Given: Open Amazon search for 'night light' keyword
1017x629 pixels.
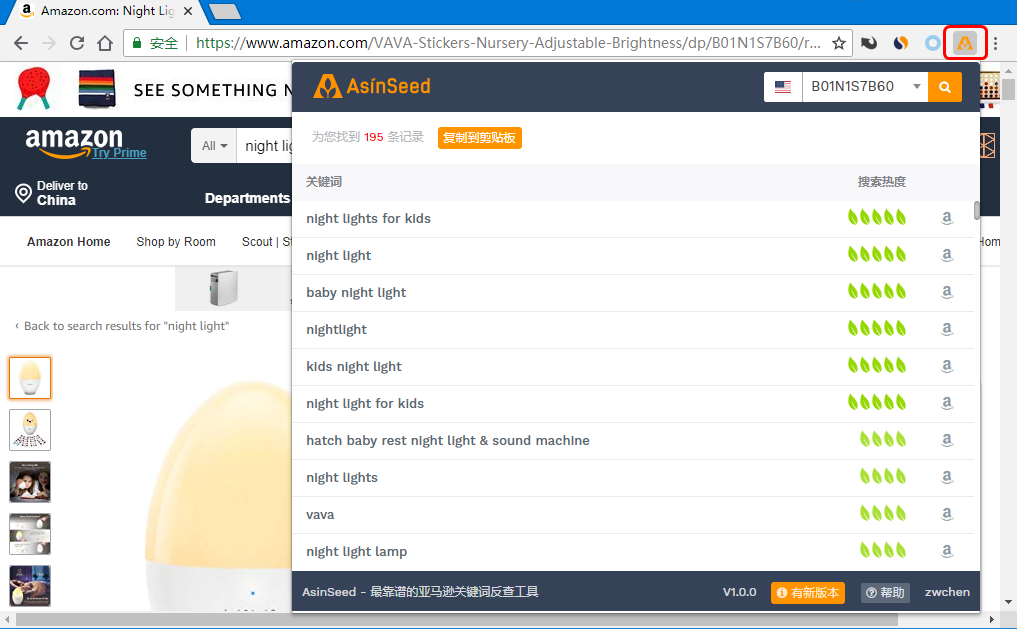Looking at the screenshot, I should tap(946, 255).
